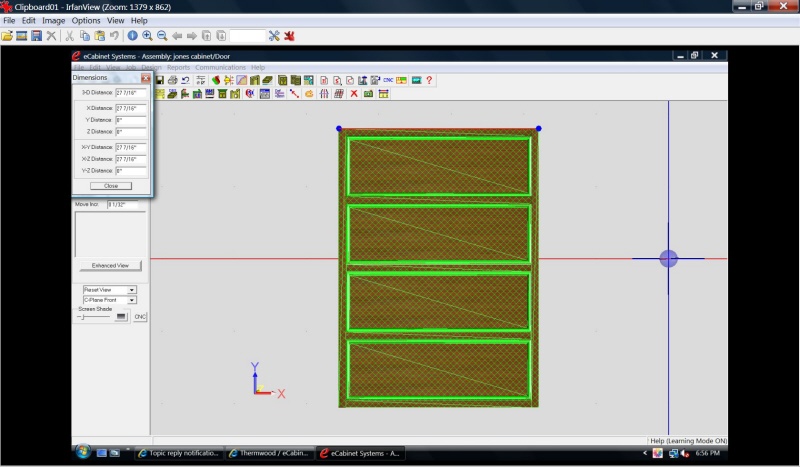Click Close button in Dimensions dialog
The width and height of the screenshot is (800, 467).
coord(111,186)
